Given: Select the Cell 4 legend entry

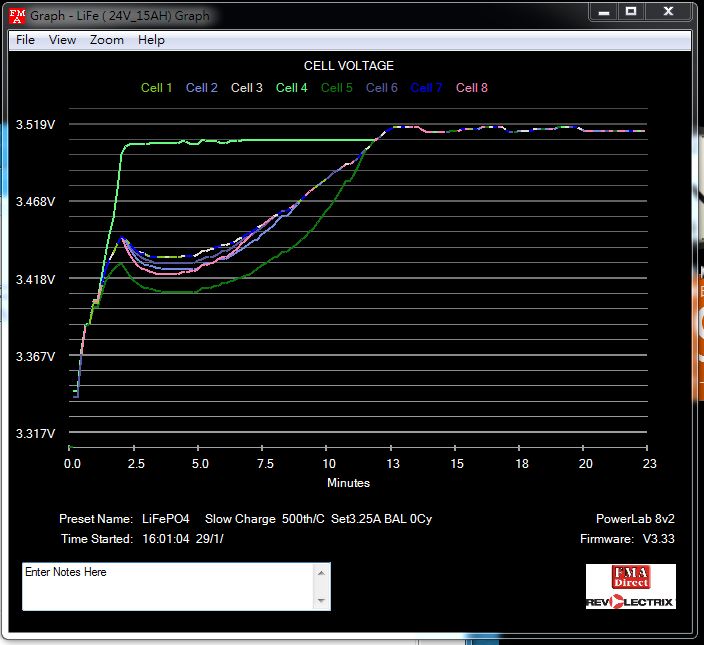Looking at the screenshot, I should click(x=291, y=88).
